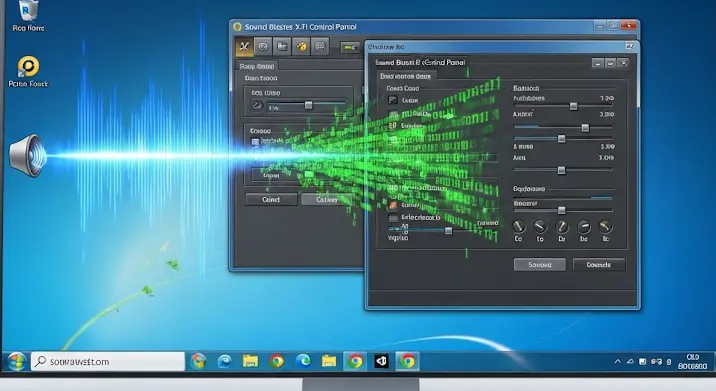This screenshot has width=716, height=391.
Task: Select the single tab in the back control panel window
Action: [257, 66]
